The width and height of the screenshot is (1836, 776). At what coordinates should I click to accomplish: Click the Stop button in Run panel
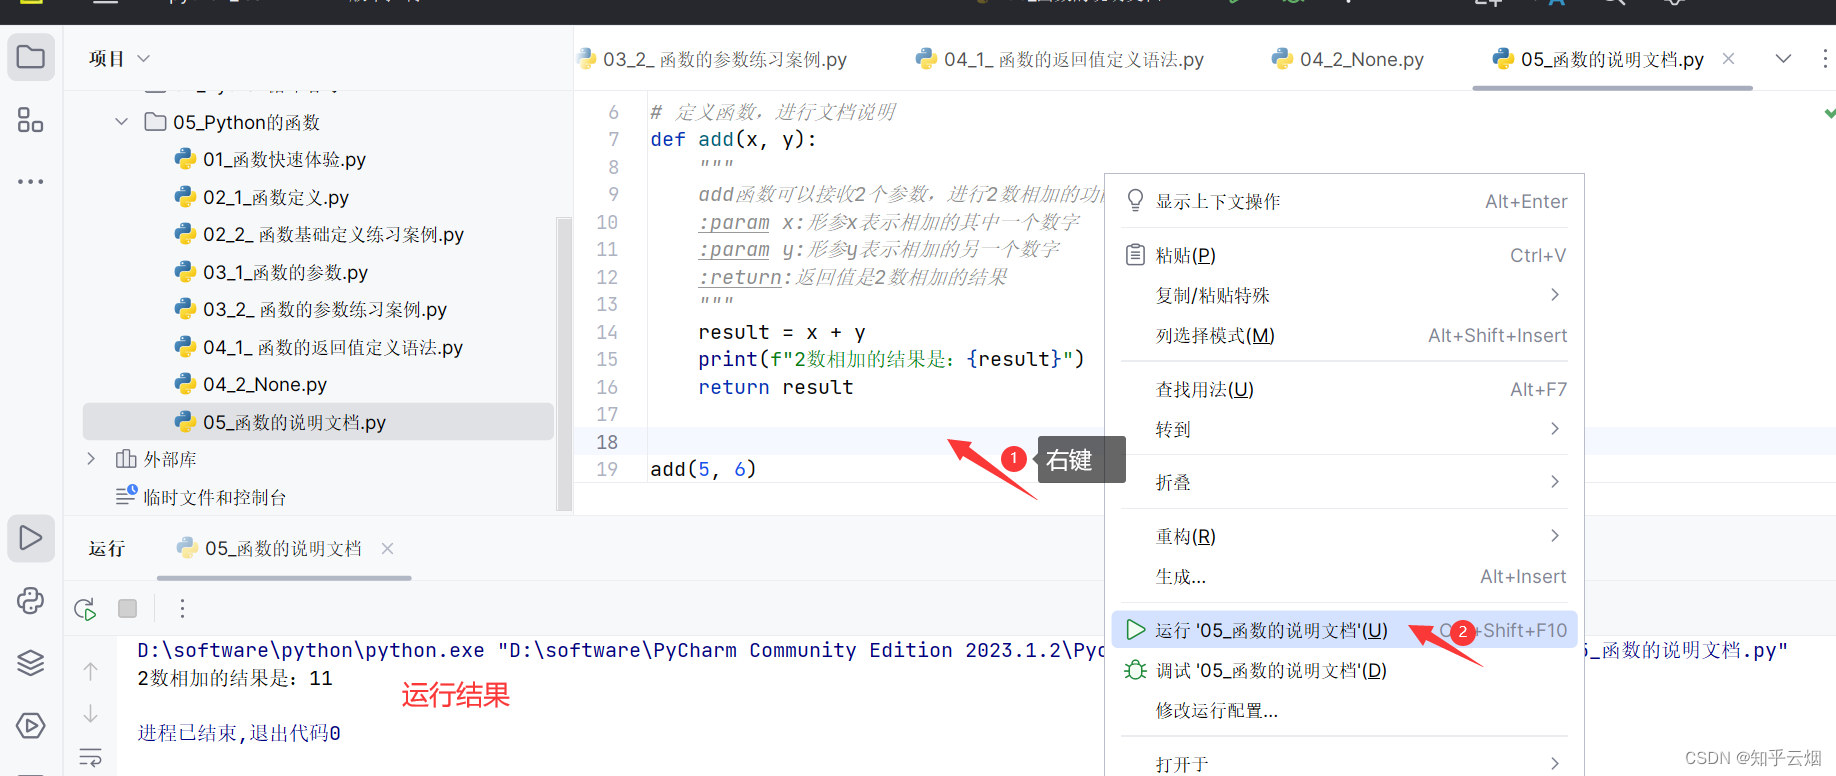tap(127, 608)
